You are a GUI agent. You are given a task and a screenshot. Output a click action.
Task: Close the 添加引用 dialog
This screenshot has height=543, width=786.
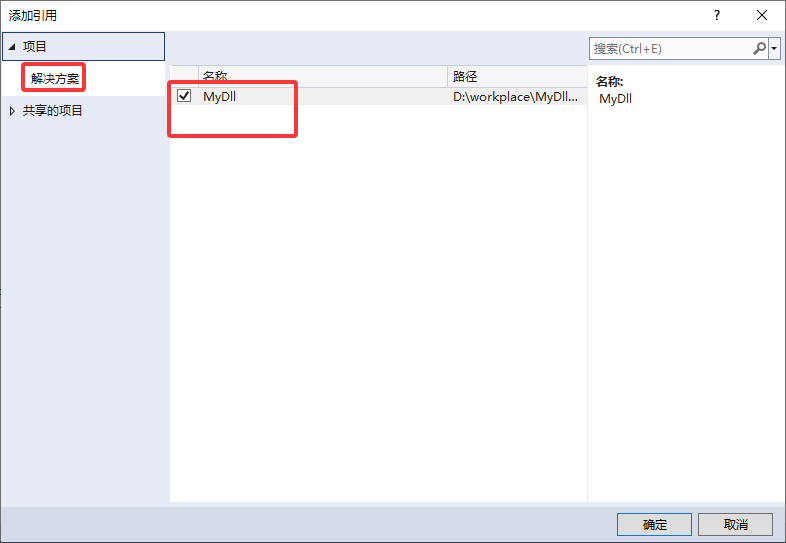[x=762, y=16]
